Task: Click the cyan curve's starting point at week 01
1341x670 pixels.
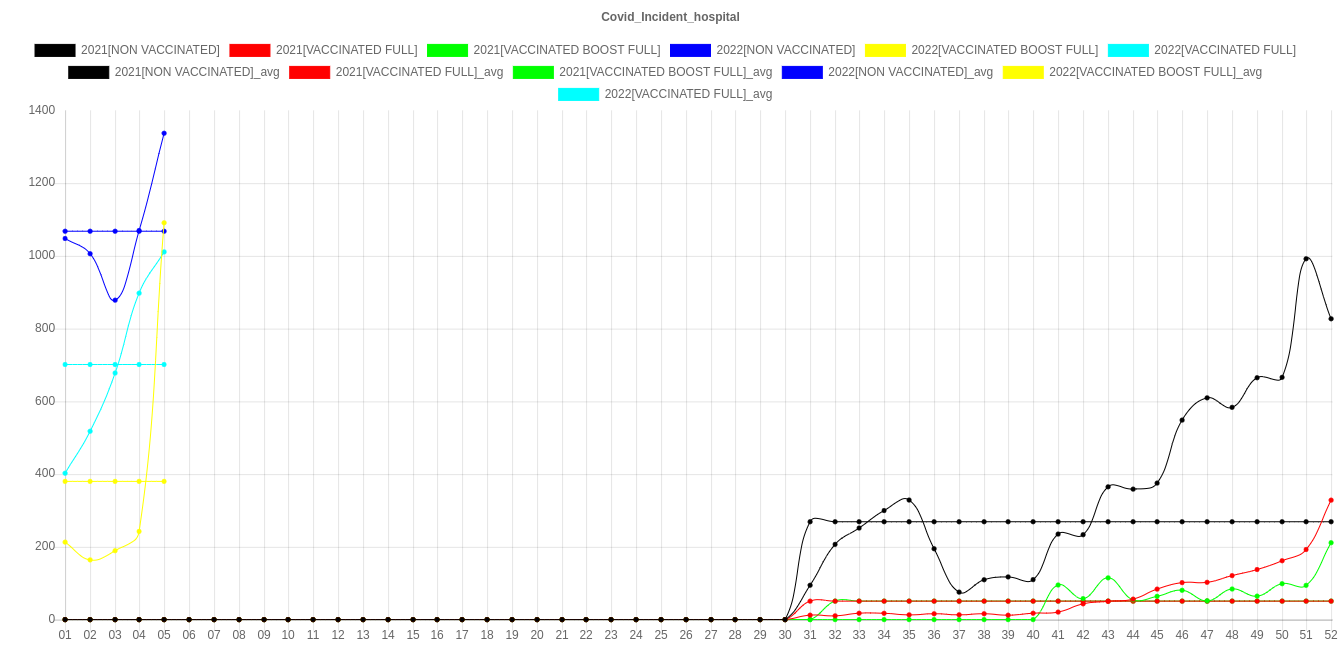Action: point(65,473)
